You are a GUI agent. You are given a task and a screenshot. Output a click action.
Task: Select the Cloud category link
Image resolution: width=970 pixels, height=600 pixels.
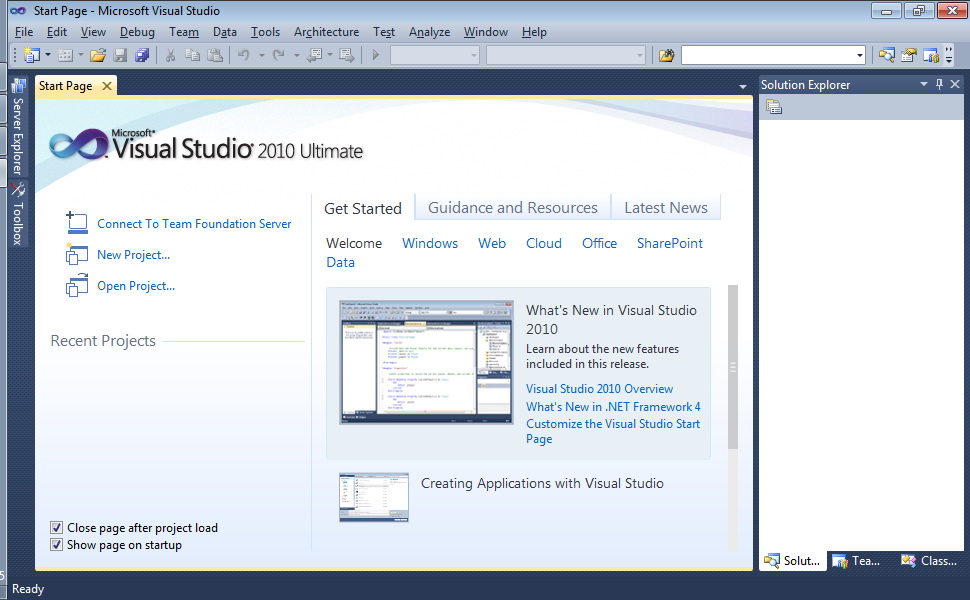544,243
